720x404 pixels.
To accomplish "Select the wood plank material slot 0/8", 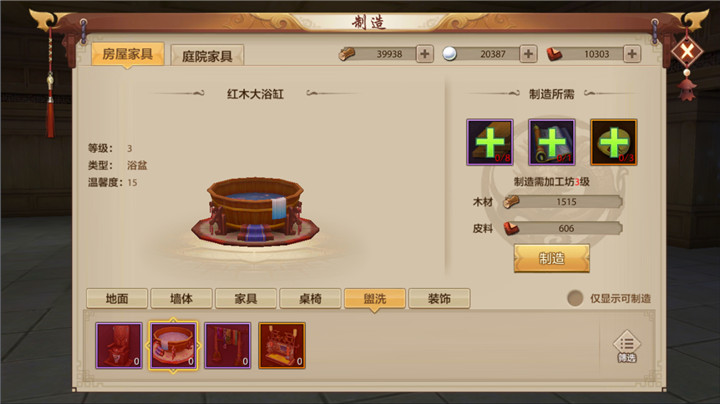I will click(490, 142).
